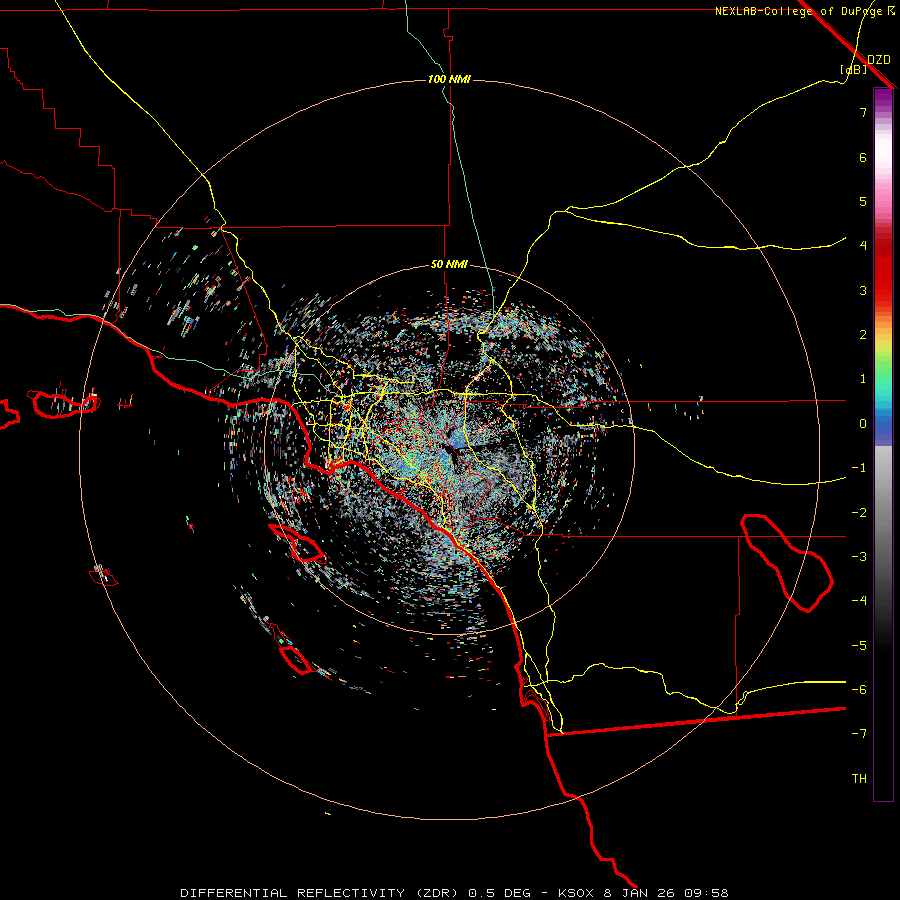The image size is (900, 900).
Task: Click the 7 value on the color scale
Action: [x=863, y=112]
